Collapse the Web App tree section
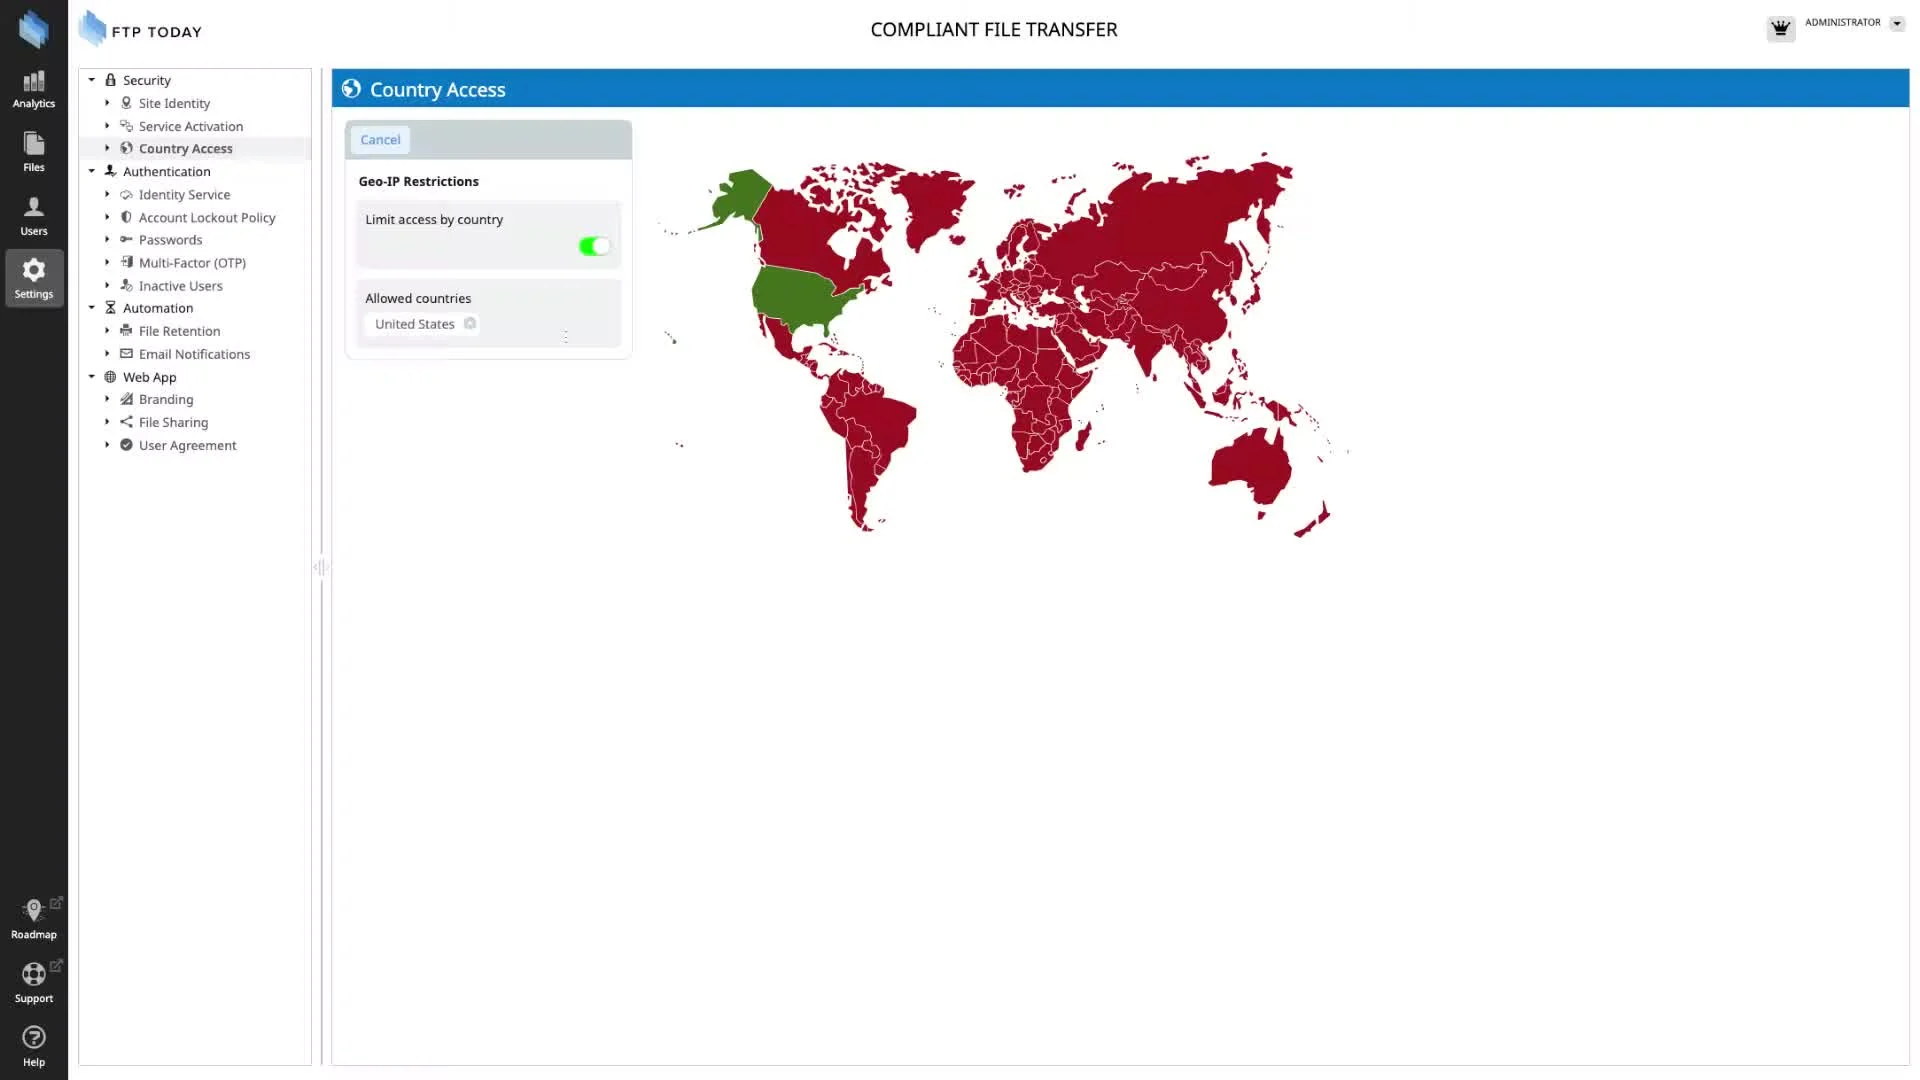The width and height of the screenshot is (1920, 1080). click(x=92, y=377)
